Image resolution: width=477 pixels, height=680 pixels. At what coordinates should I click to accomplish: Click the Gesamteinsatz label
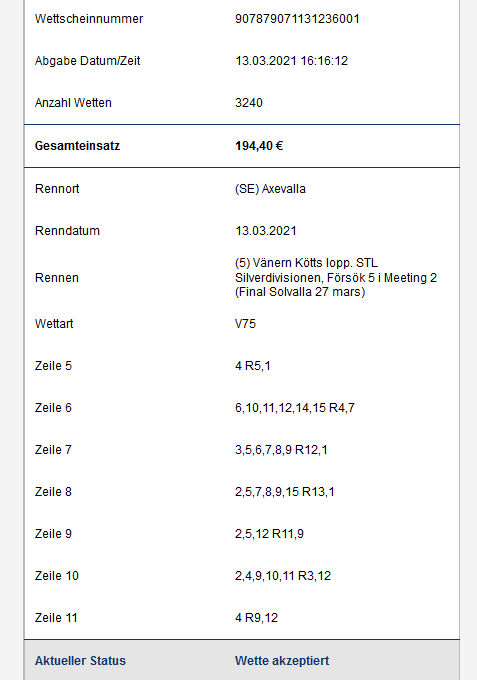[77, 146]
